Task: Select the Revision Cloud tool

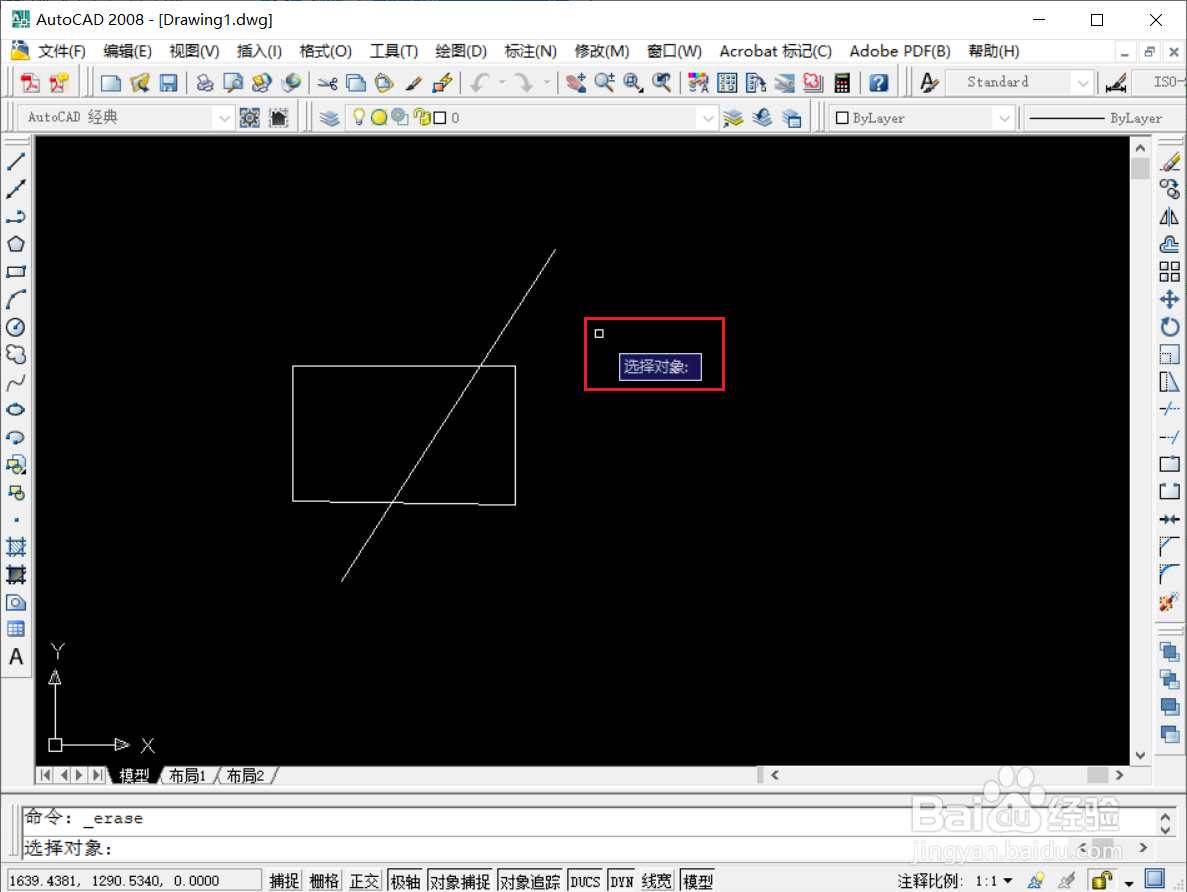Action: (16, 354)
